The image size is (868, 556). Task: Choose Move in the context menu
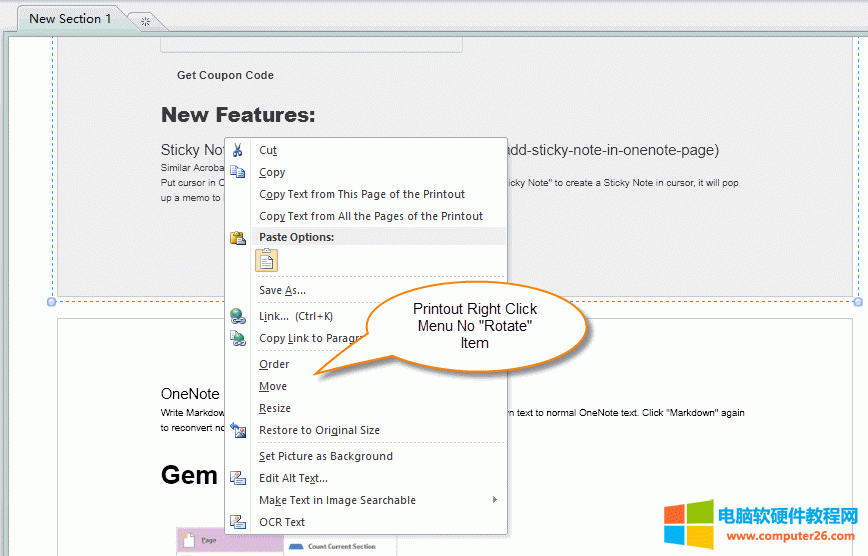pyautogui.click(x=273, y=386)
